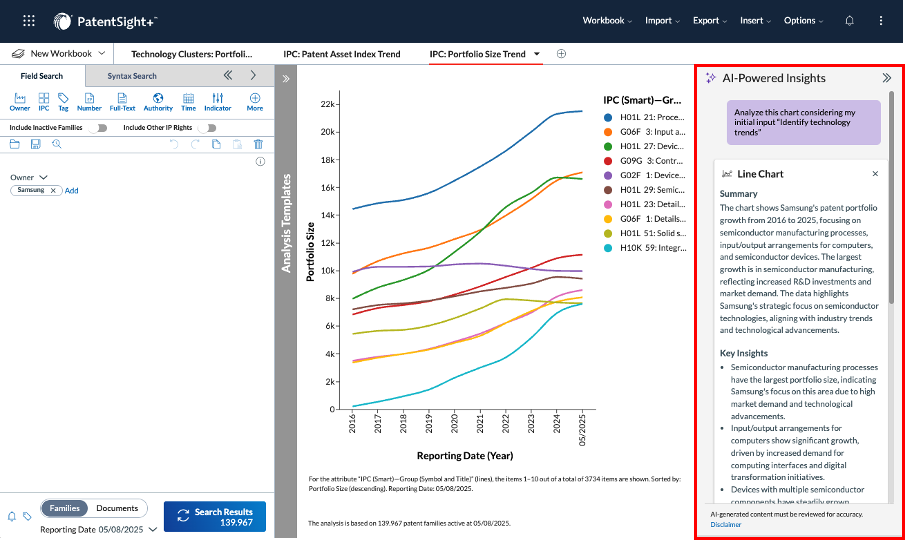910x546 pixels.
Task: Switch to IPC: Patent Asset Index Trend tab
Action: 342,54
